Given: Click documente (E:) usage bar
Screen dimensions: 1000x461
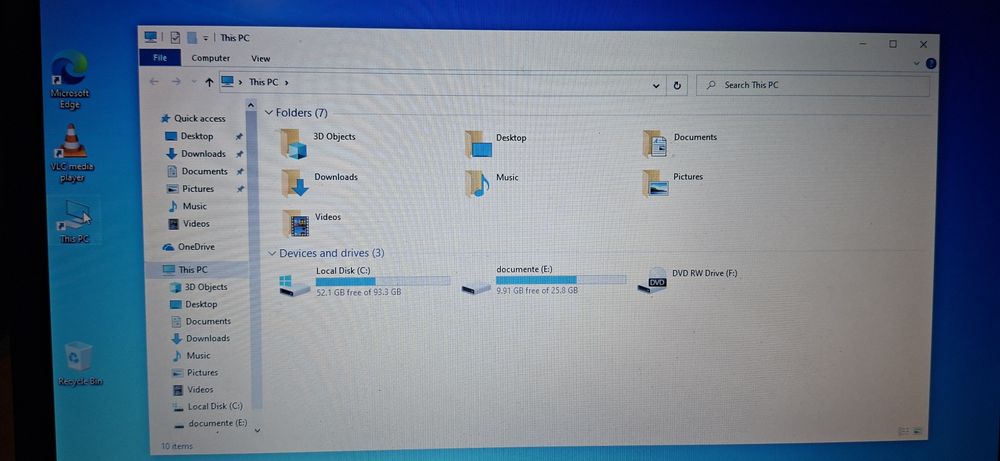Looking at the screenshot, I should 561,280.
